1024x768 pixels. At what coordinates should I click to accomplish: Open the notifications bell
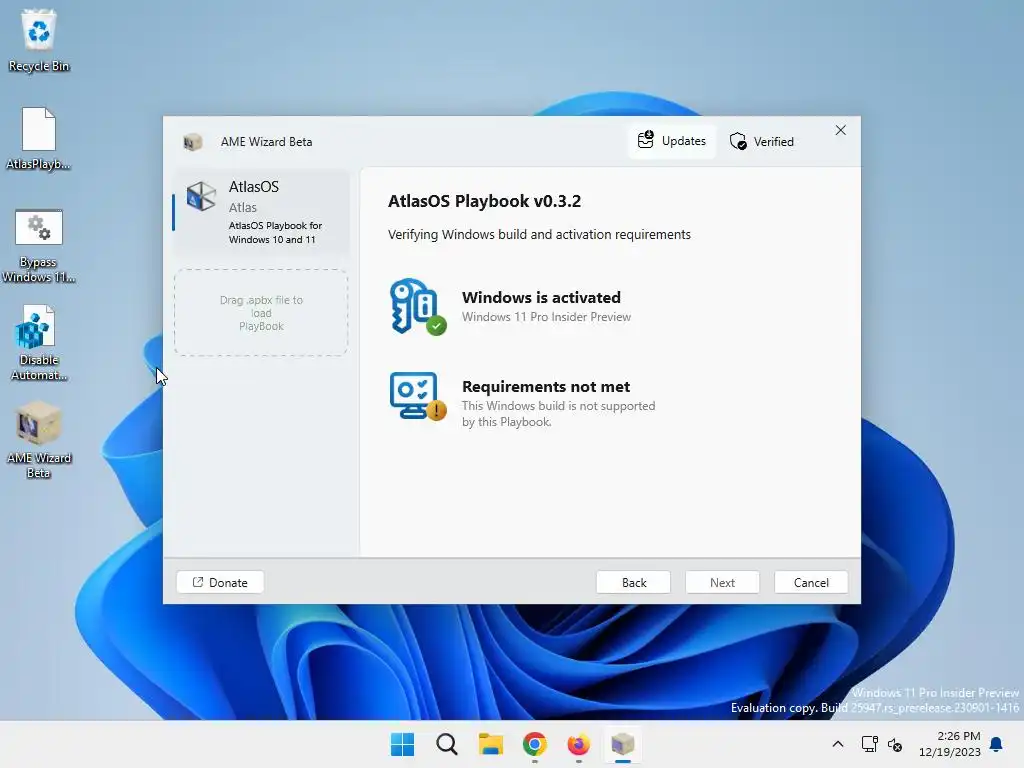point(997,744)
